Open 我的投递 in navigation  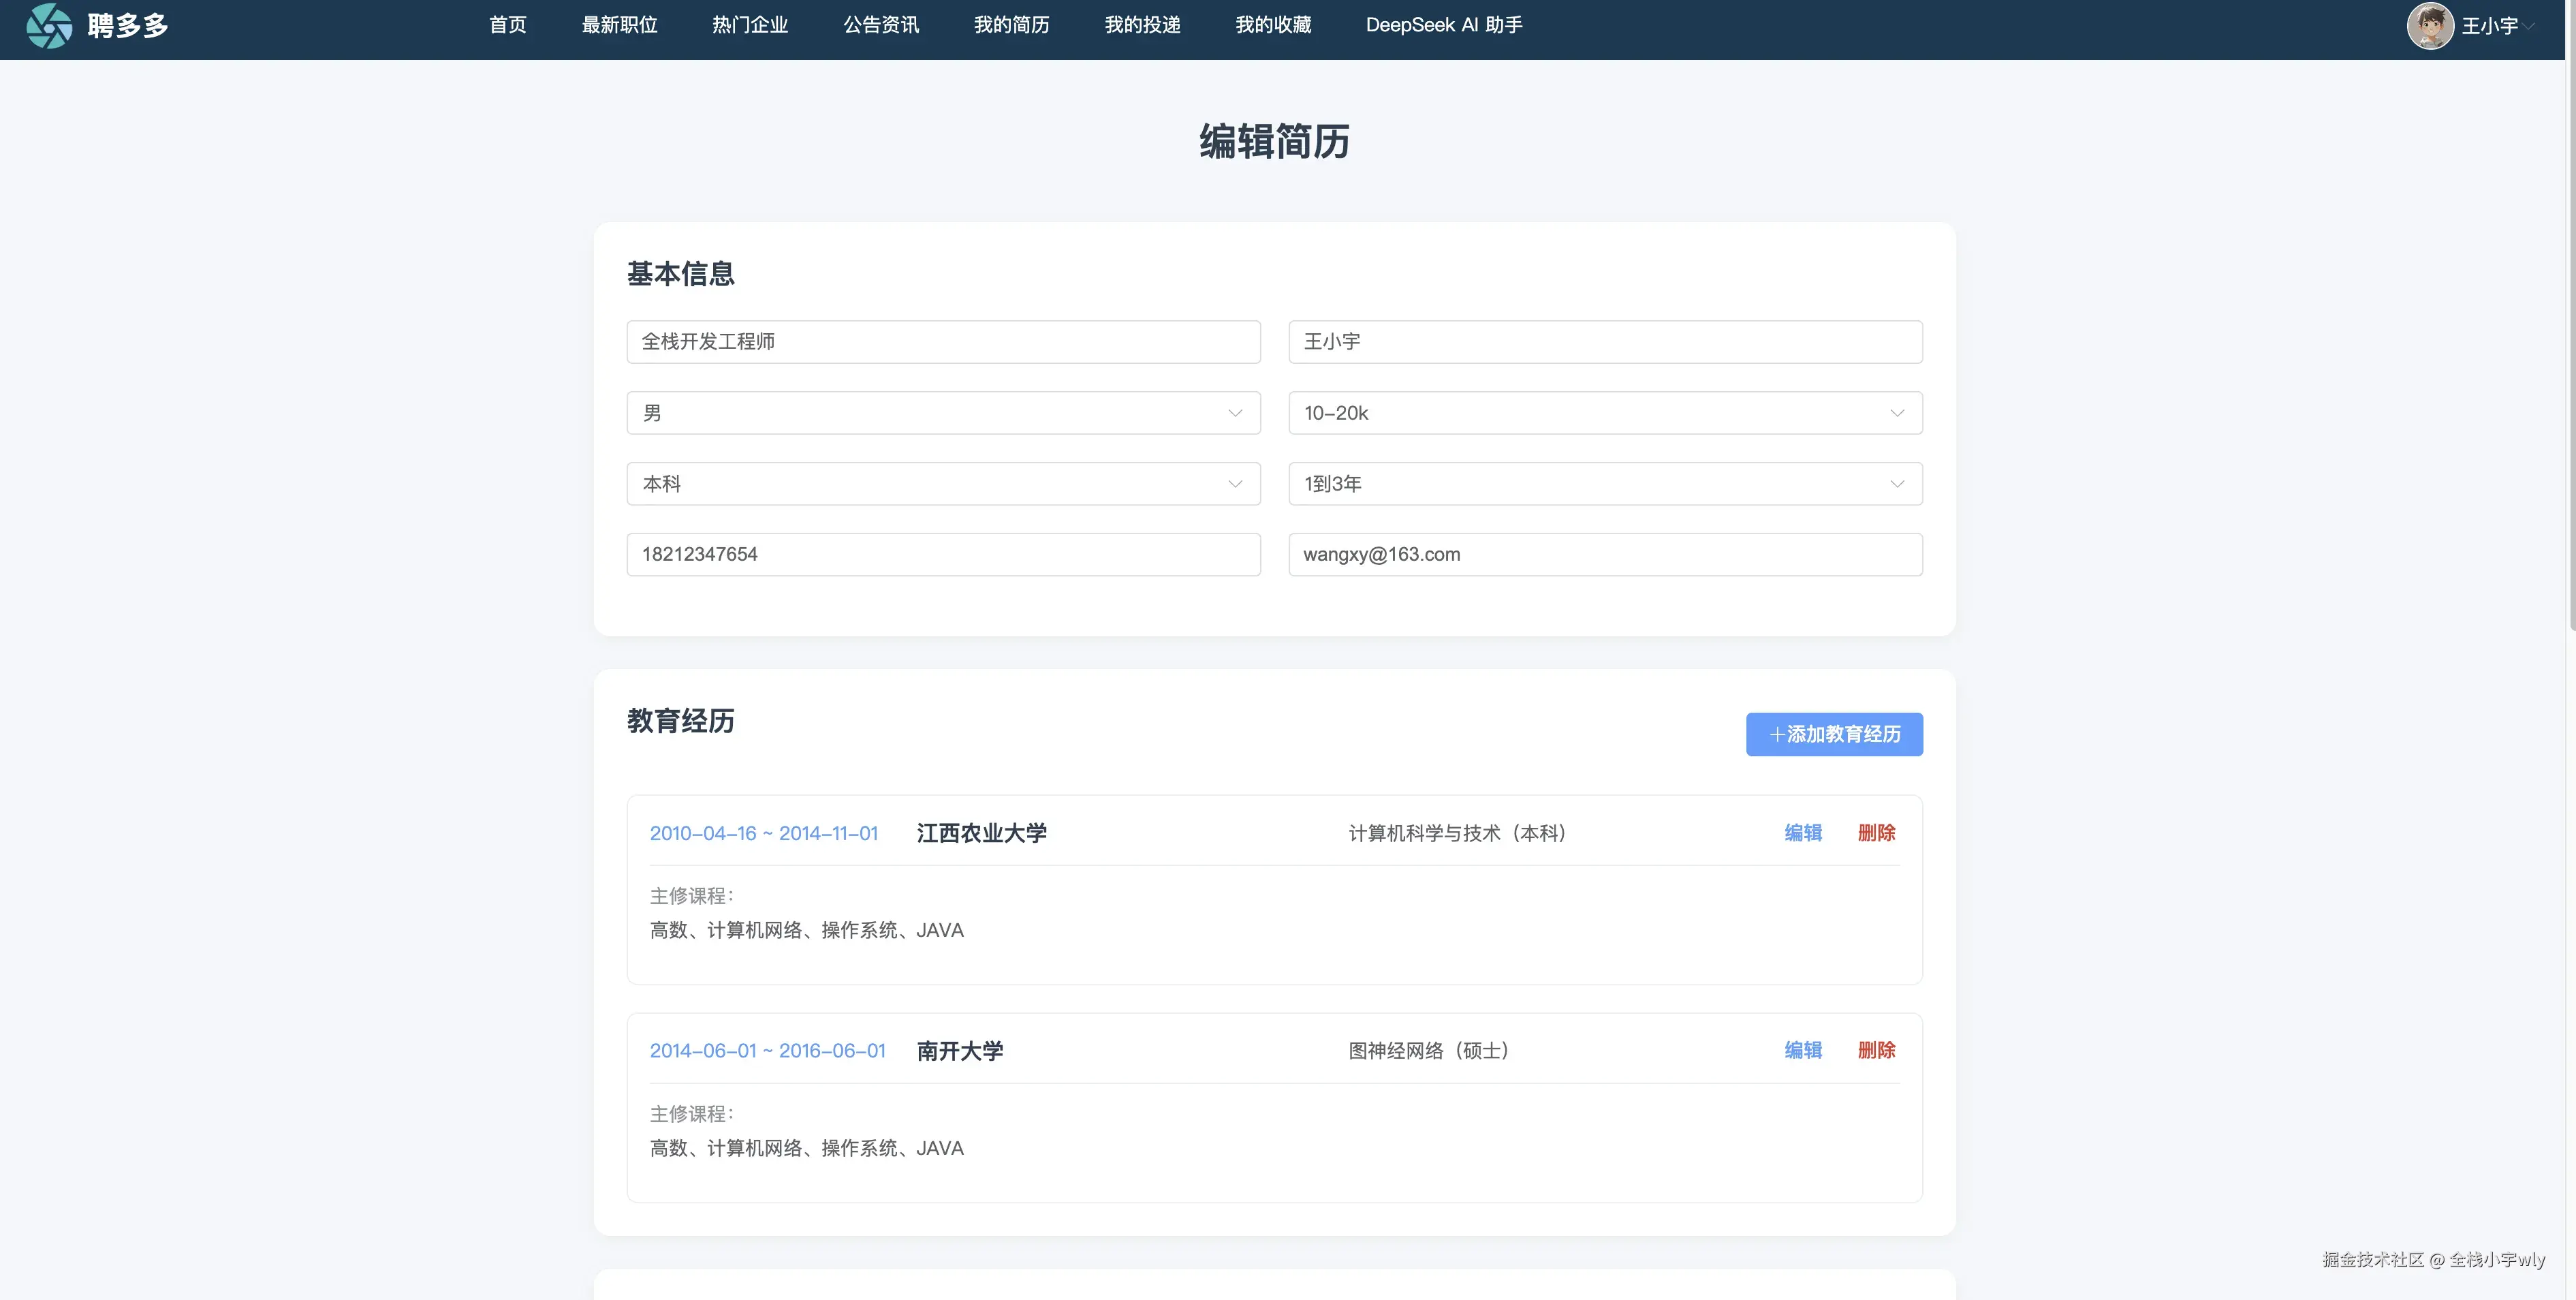(1142, 25)
